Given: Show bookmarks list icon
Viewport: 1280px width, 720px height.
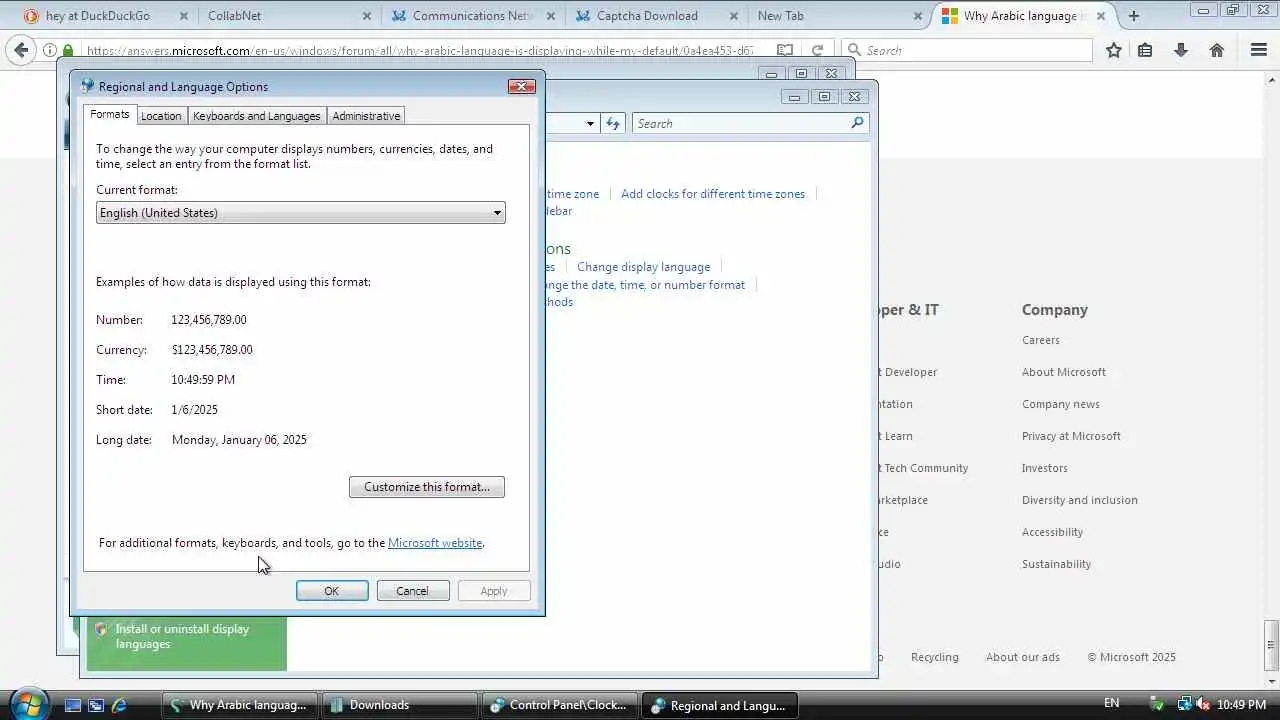Looking at the screenshot, I should pyautogui.click(x=1145, y=50).
